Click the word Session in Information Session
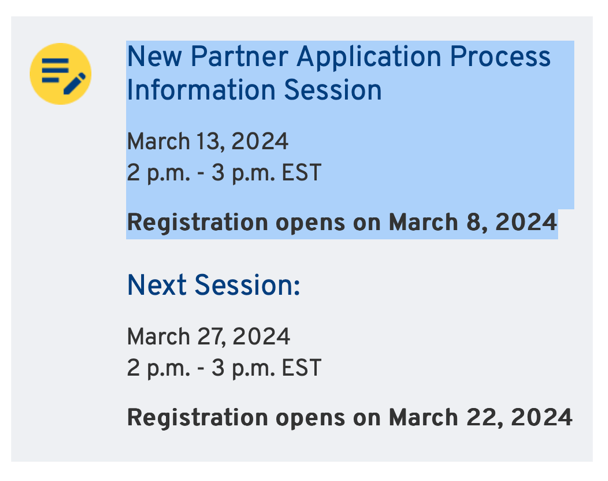The height and width of the screenshot is (481, 608). 333,90
